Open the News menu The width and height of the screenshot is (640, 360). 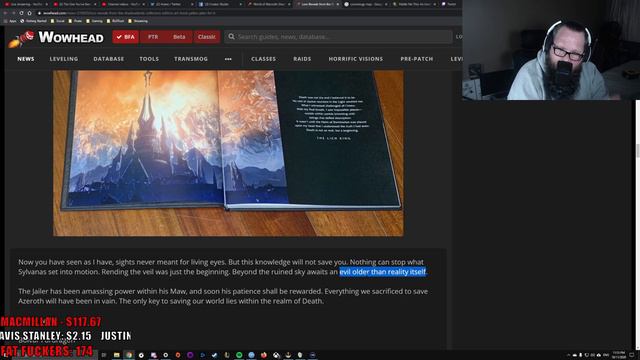(26, 59)
